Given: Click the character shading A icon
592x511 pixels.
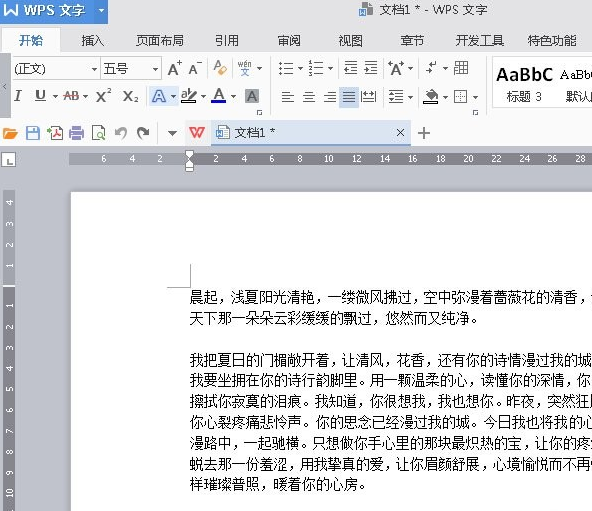Looking at the screenshot, I should (252, 96).
